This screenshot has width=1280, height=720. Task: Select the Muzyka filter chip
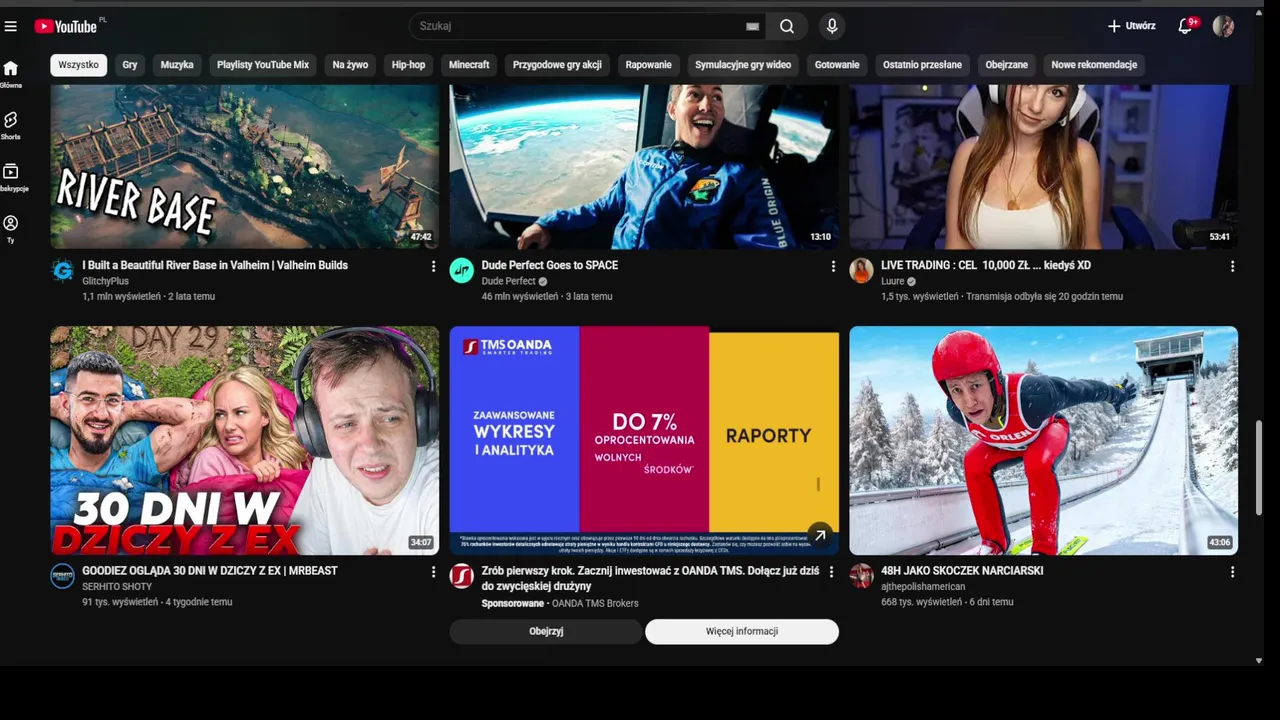click(177, 65)
